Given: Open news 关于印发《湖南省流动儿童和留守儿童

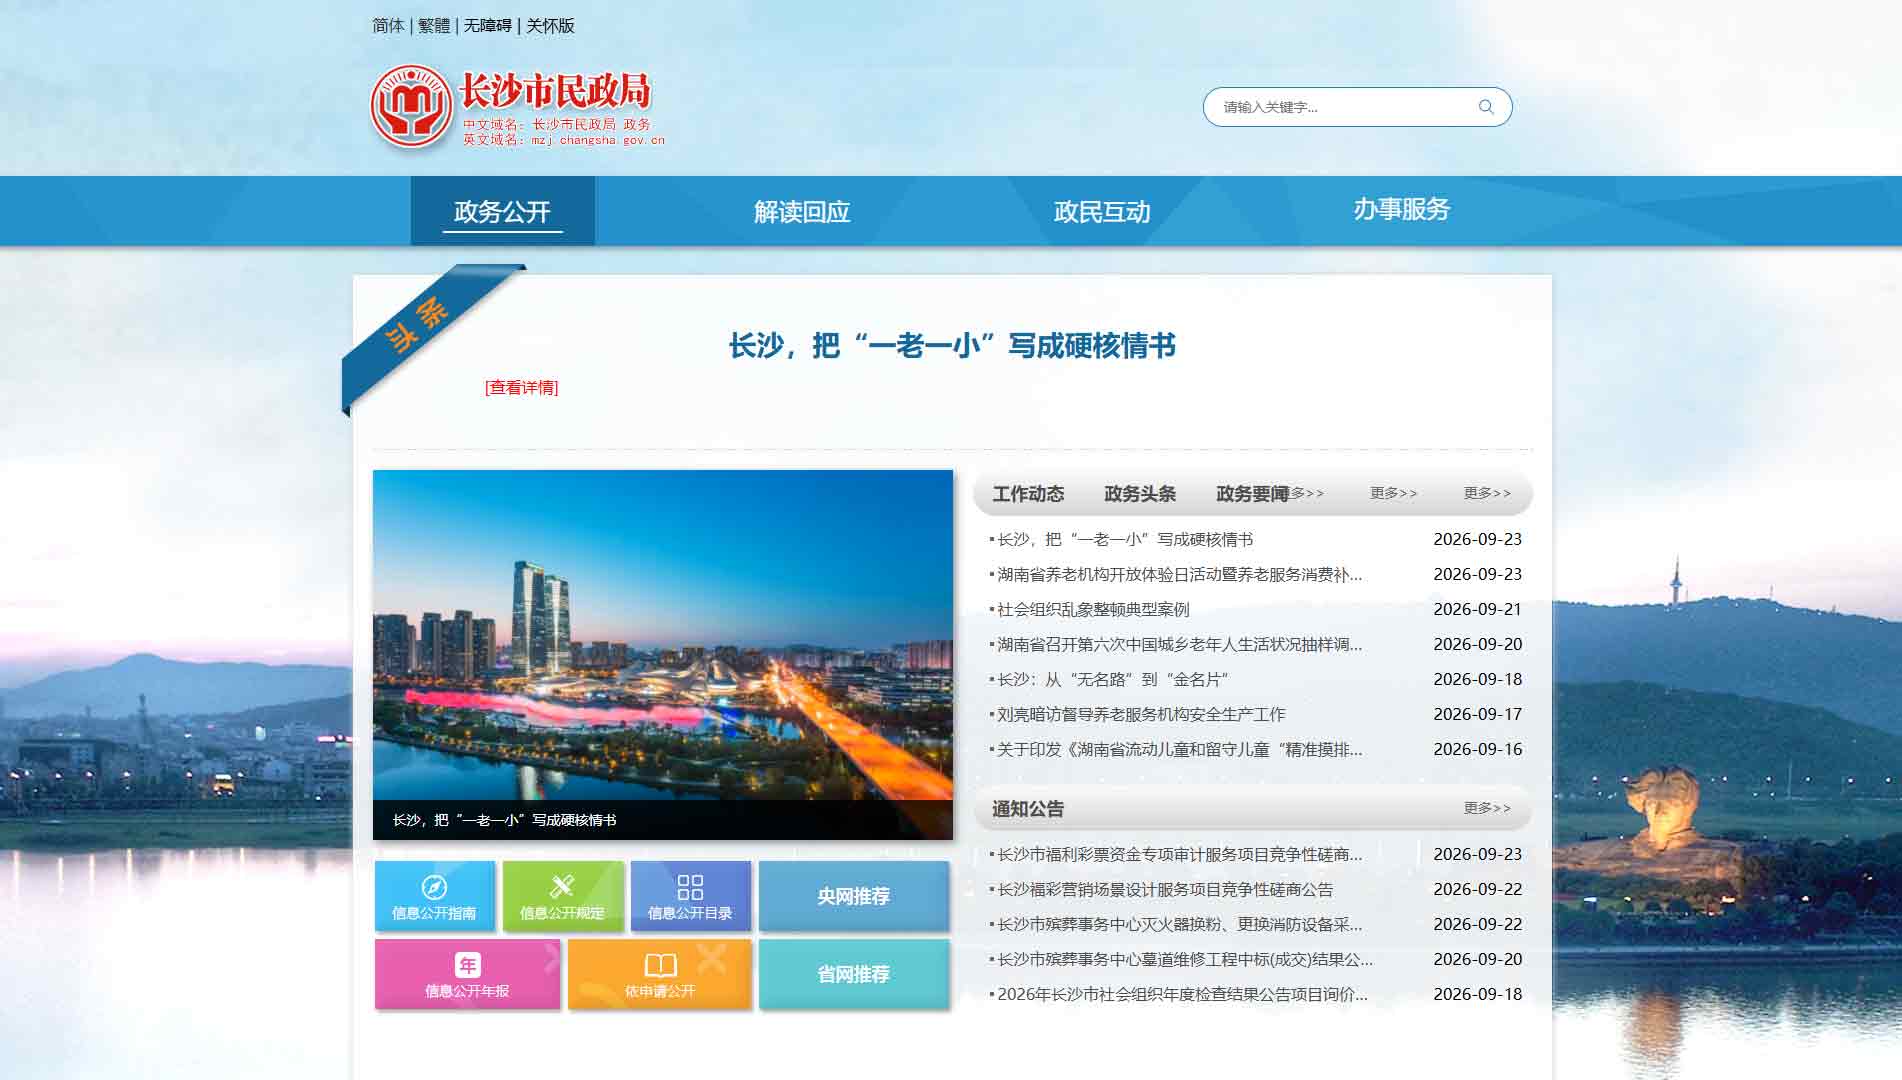Looking at the screenshot, I should 1179,749.
